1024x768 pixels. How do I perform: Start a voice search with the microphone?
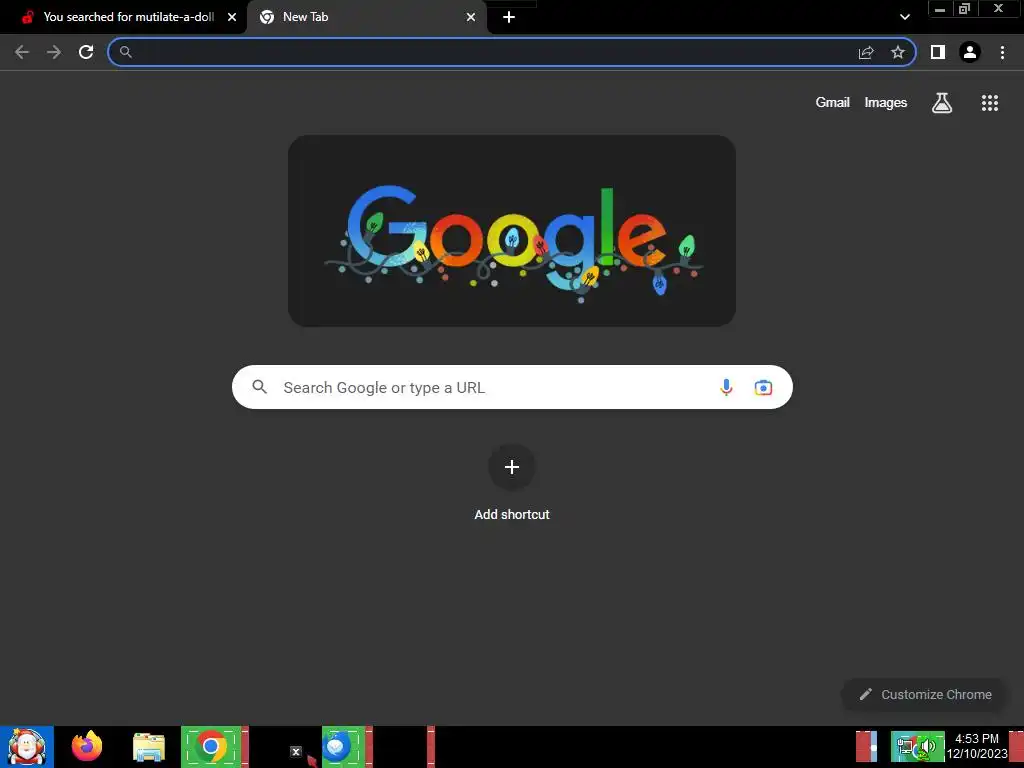click(x=726, y=387)
